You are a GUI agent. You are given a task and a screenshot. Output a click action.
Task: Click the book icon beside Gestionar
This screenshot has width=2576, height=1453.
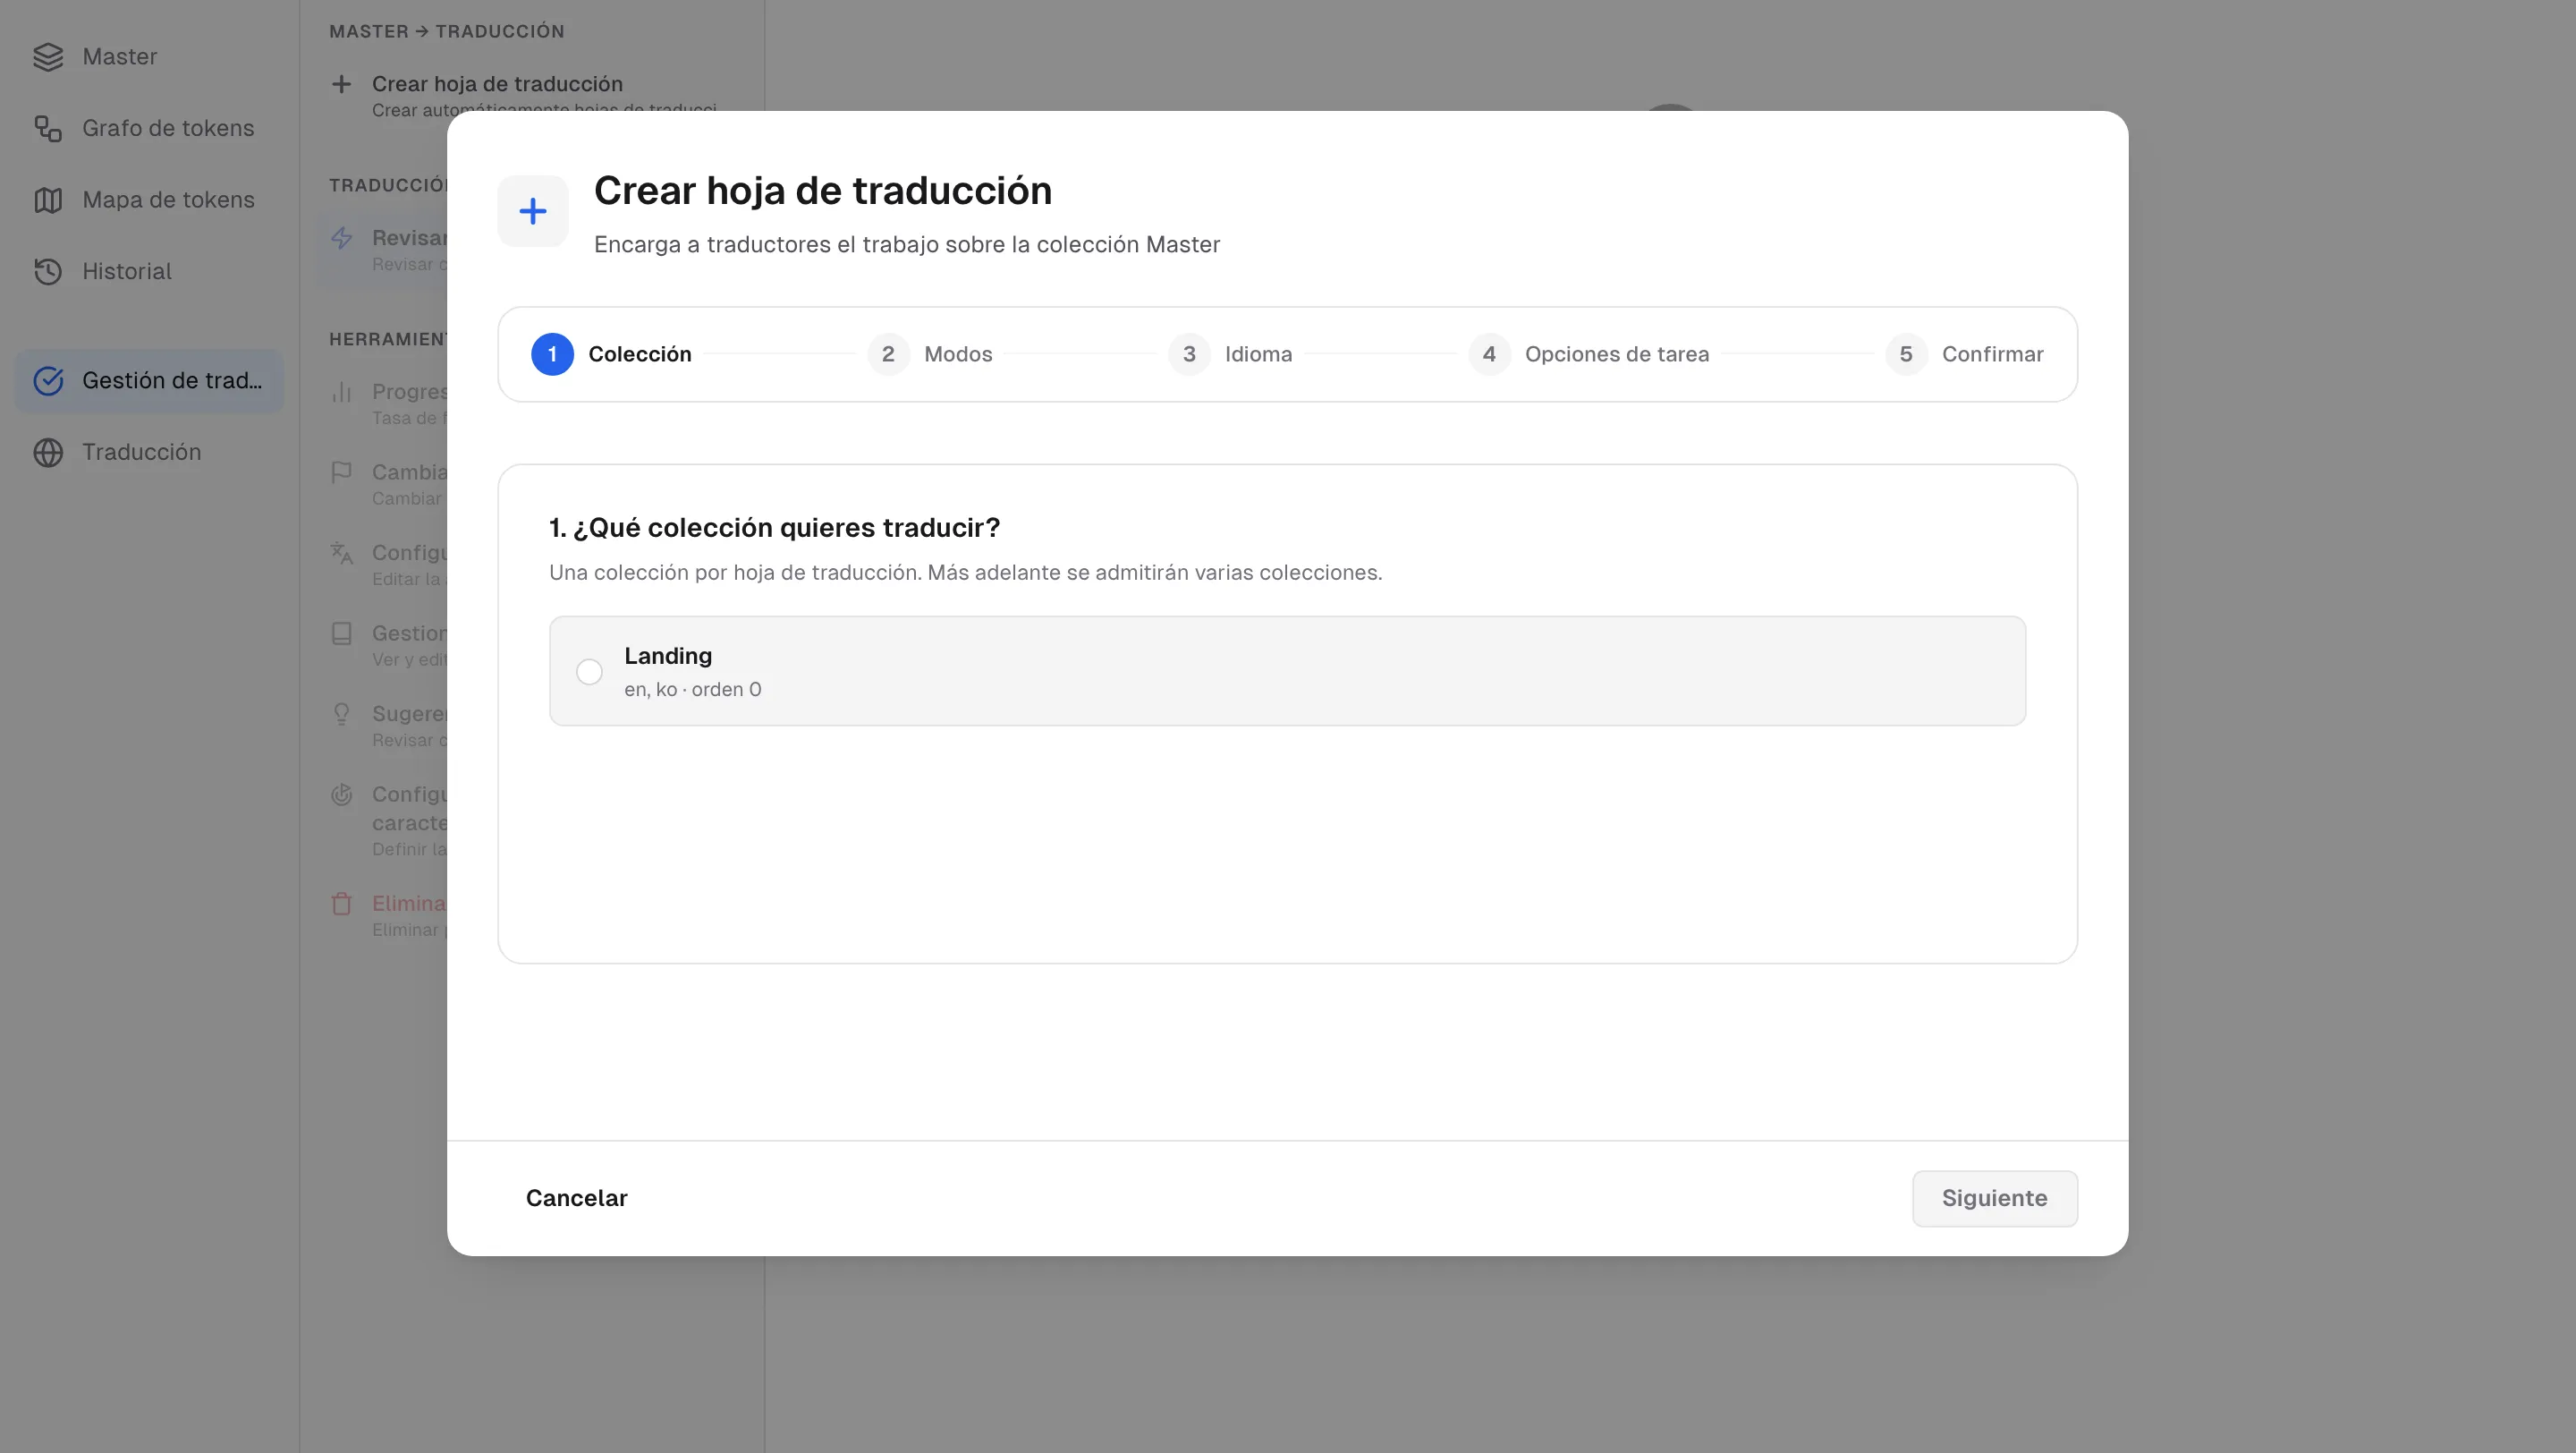341,634
